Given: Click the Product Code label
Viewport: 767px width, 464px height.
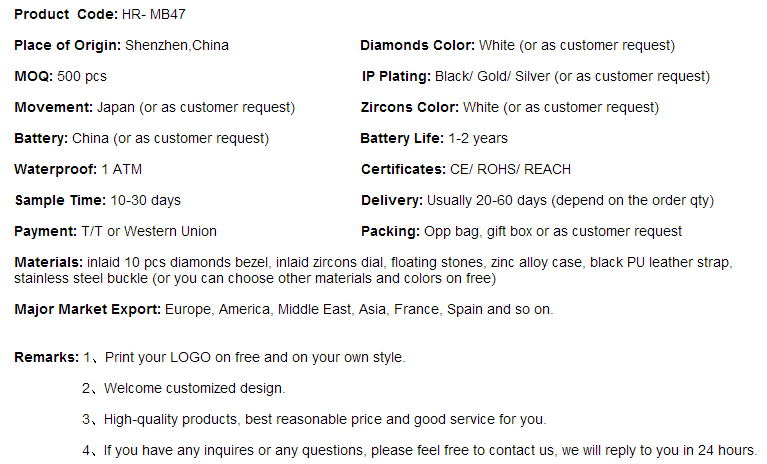Looking at the screenshot, I should click(66, 14).
